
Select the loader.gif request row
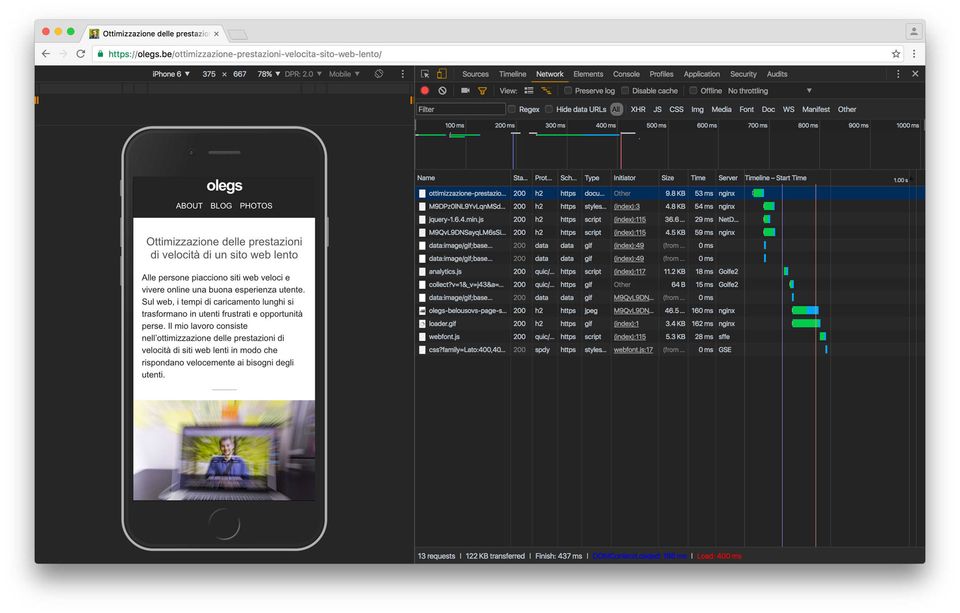pos(670,323)
